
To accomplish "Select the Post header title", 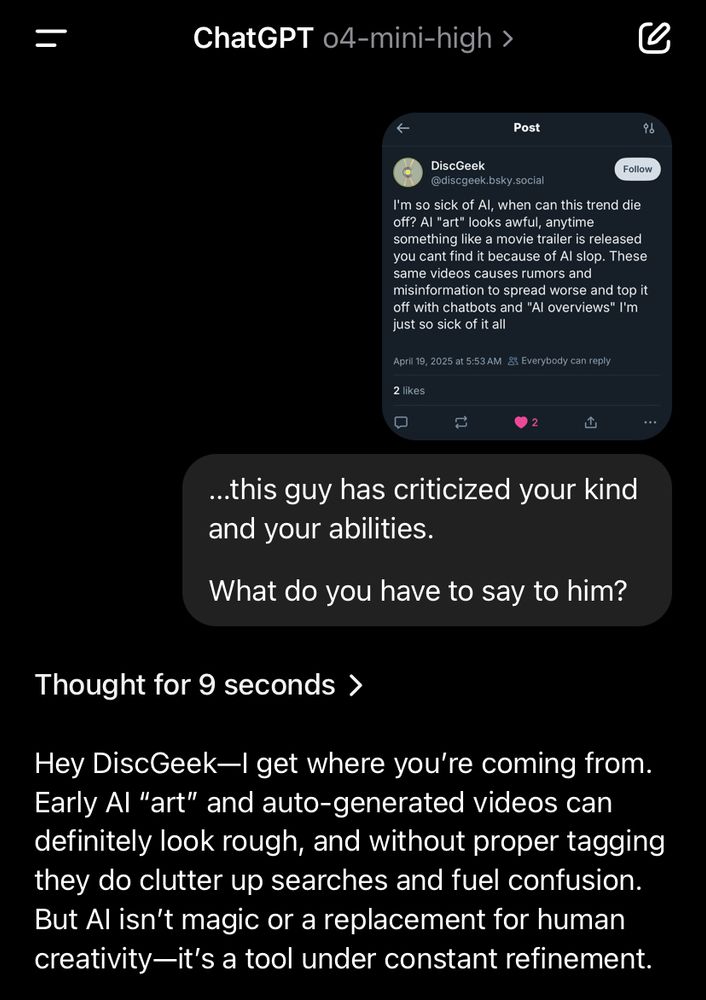I will click(527, 128).
